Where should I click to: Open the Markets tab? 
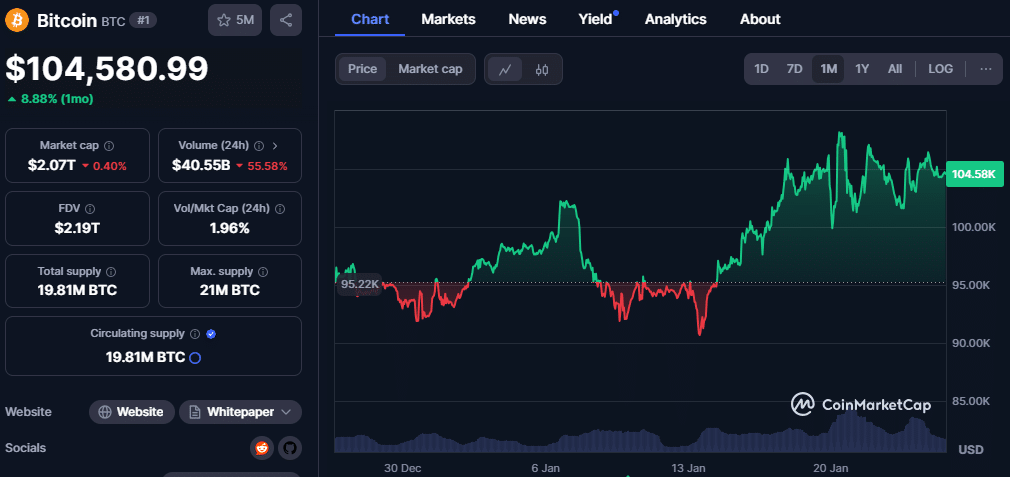point(448,19)
